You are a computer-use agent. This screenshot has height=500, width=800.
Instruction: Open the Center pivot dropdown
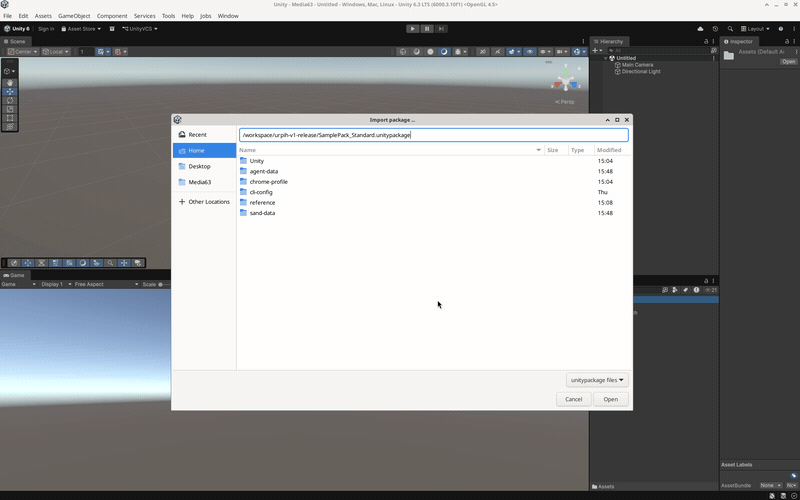pyautogui.click(x=23, y=52)
